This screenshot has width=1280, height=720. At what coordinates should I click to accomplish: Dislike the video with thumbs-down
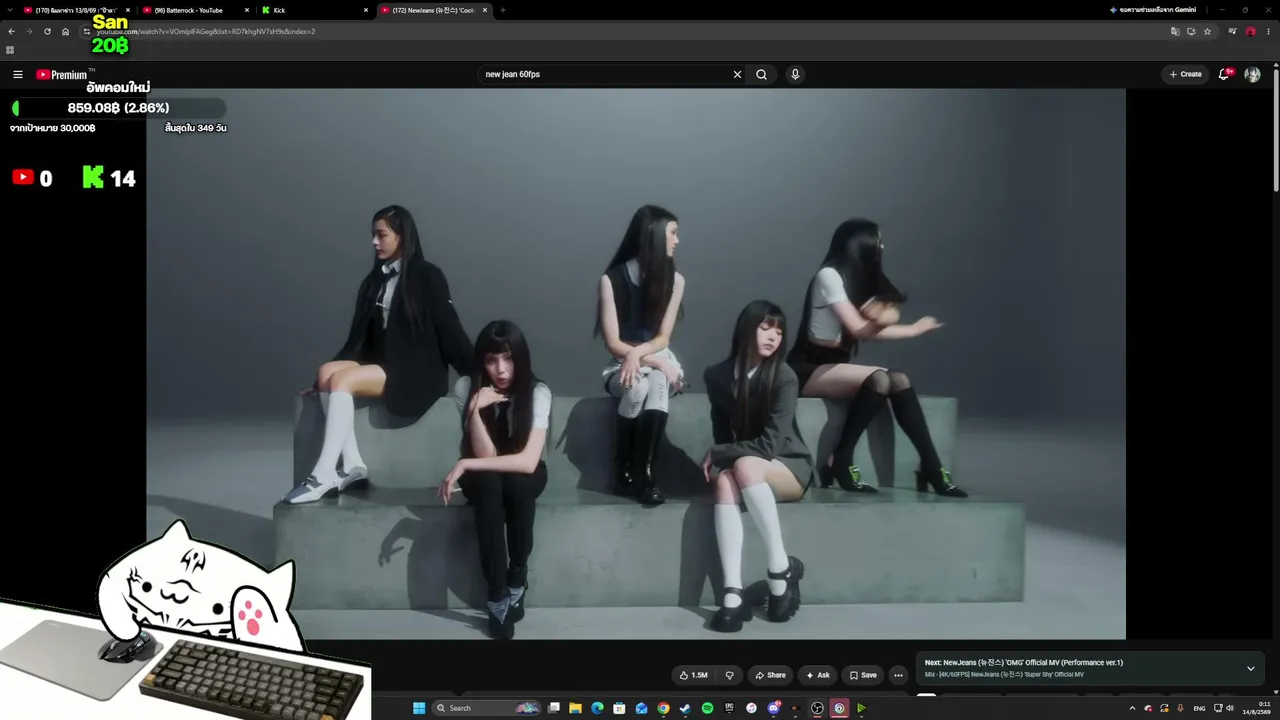(729, 675)
